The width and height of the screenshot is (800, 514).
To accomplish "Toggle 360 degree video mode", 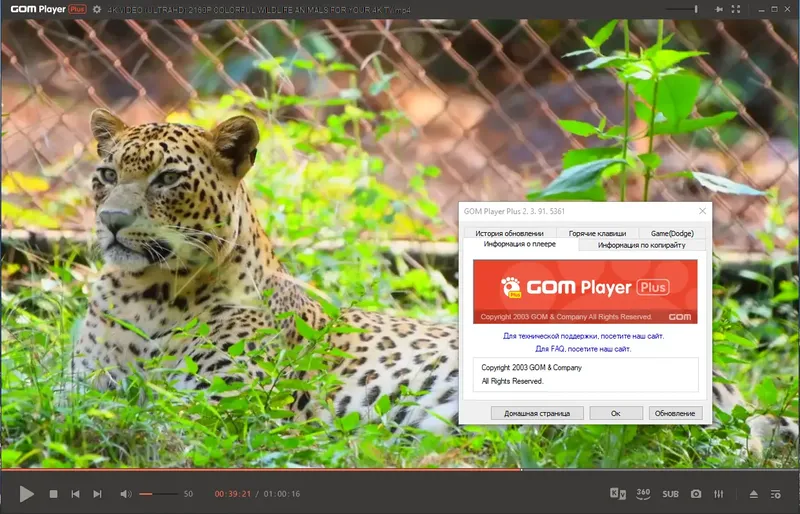I will point(643,494).
